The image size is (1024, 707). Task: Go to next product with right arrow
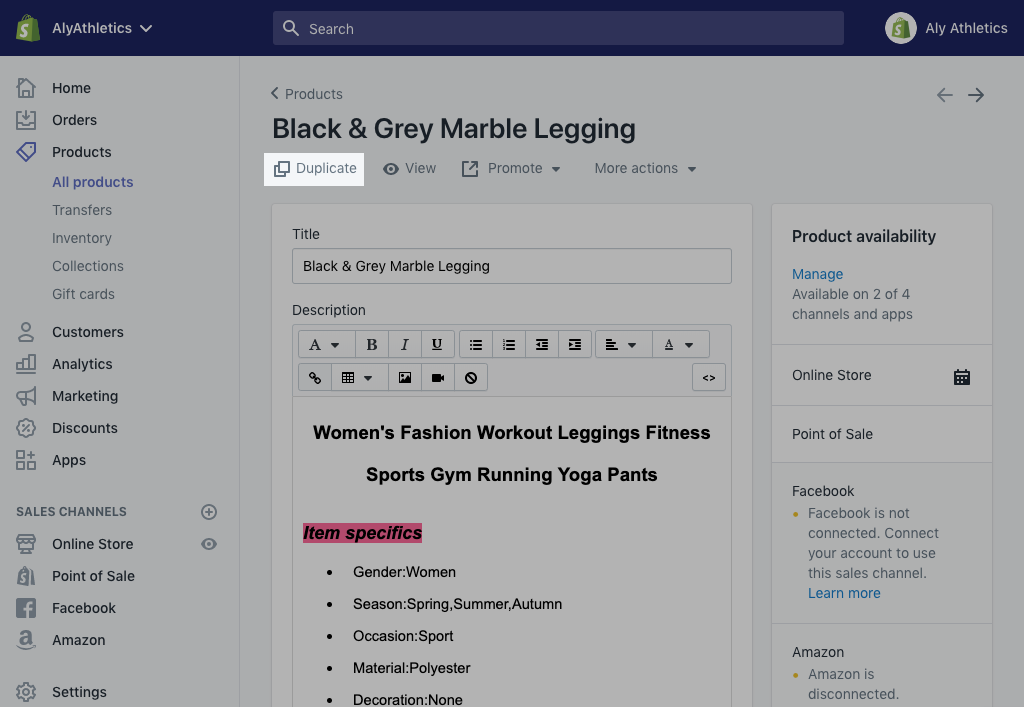[x=976, y=95]
